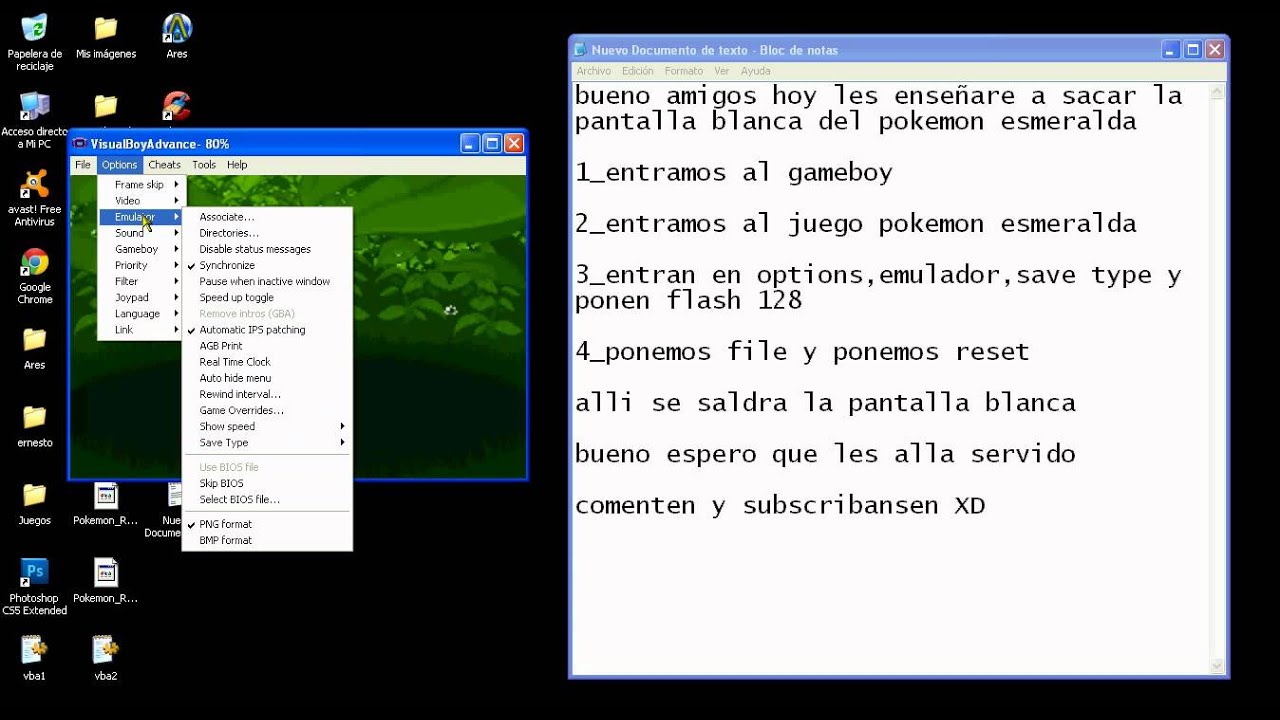Expand the Video submenu
The image size is (1280, 720).
(141, 201)
